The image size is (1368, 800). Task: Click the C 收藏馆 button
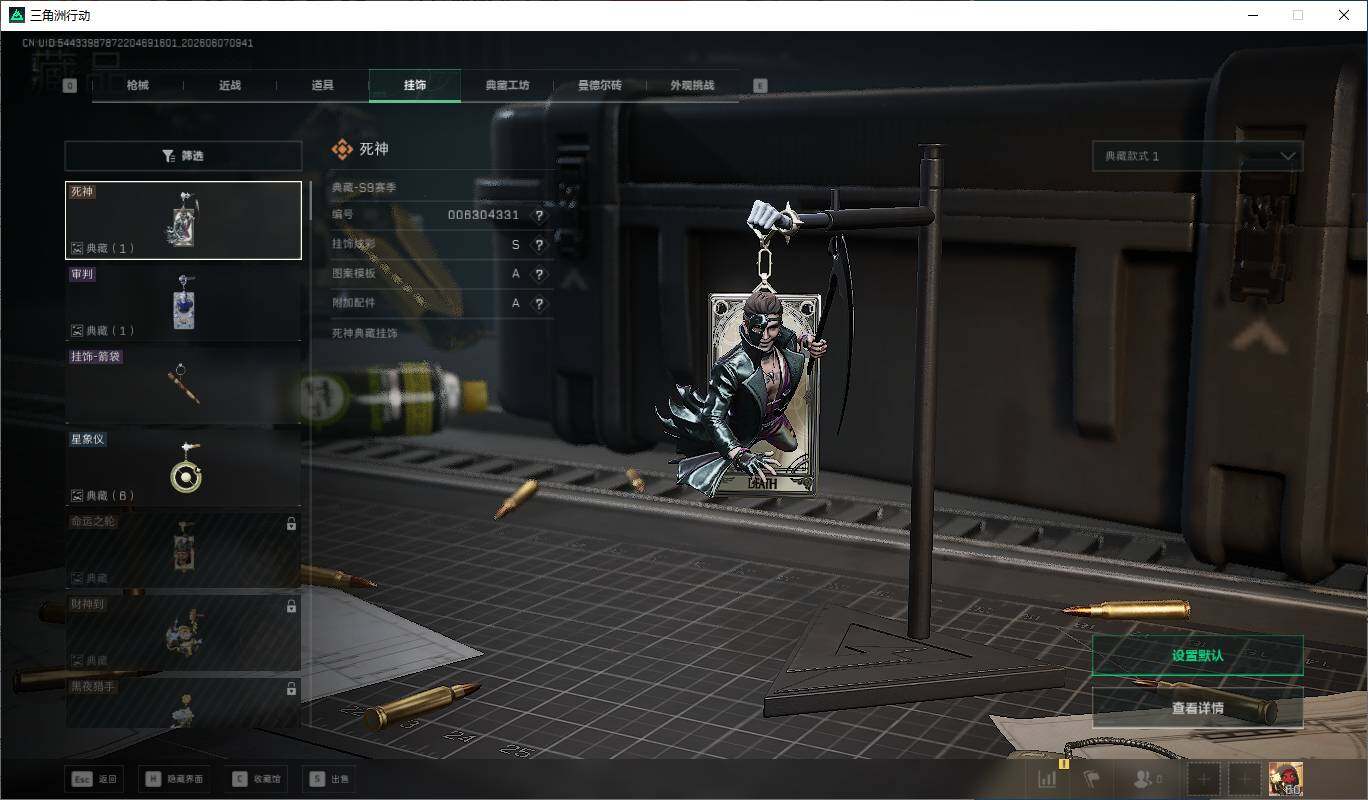pyautogui.click(x=257, y=779)
